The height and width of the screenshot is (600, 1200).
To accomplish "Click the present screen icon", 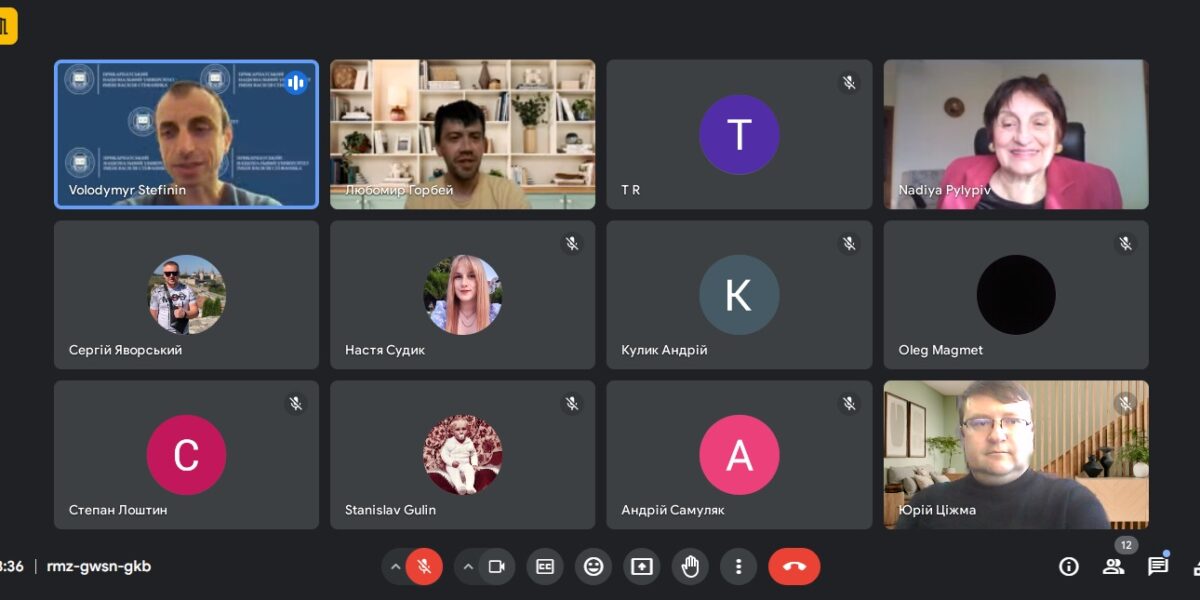I will click(x=642, y=567).
